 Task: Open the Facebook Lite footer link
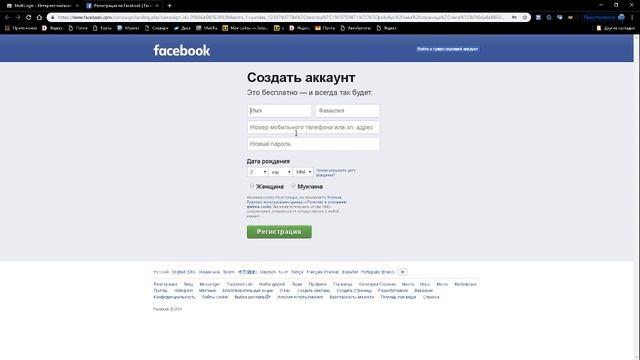pos(240,284)
